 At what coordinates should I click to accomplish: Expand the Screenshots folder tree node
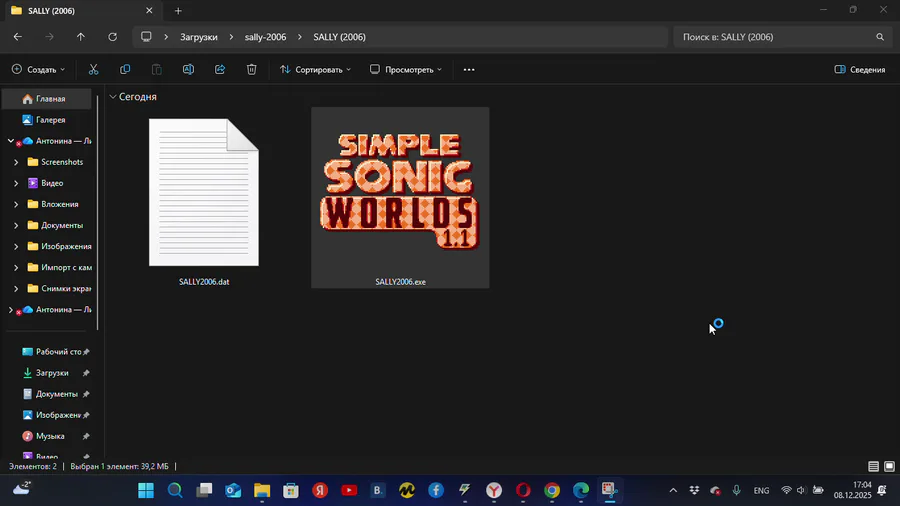tap(16, 162)
